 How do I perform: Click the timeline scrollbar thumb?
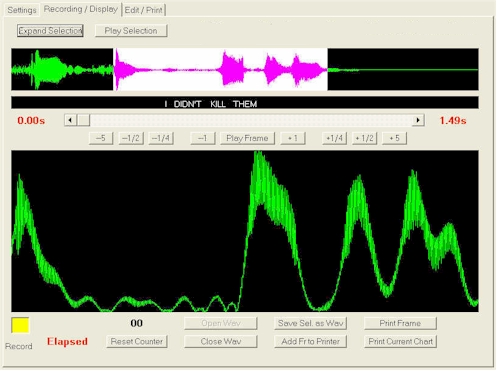tap(83, 120)
